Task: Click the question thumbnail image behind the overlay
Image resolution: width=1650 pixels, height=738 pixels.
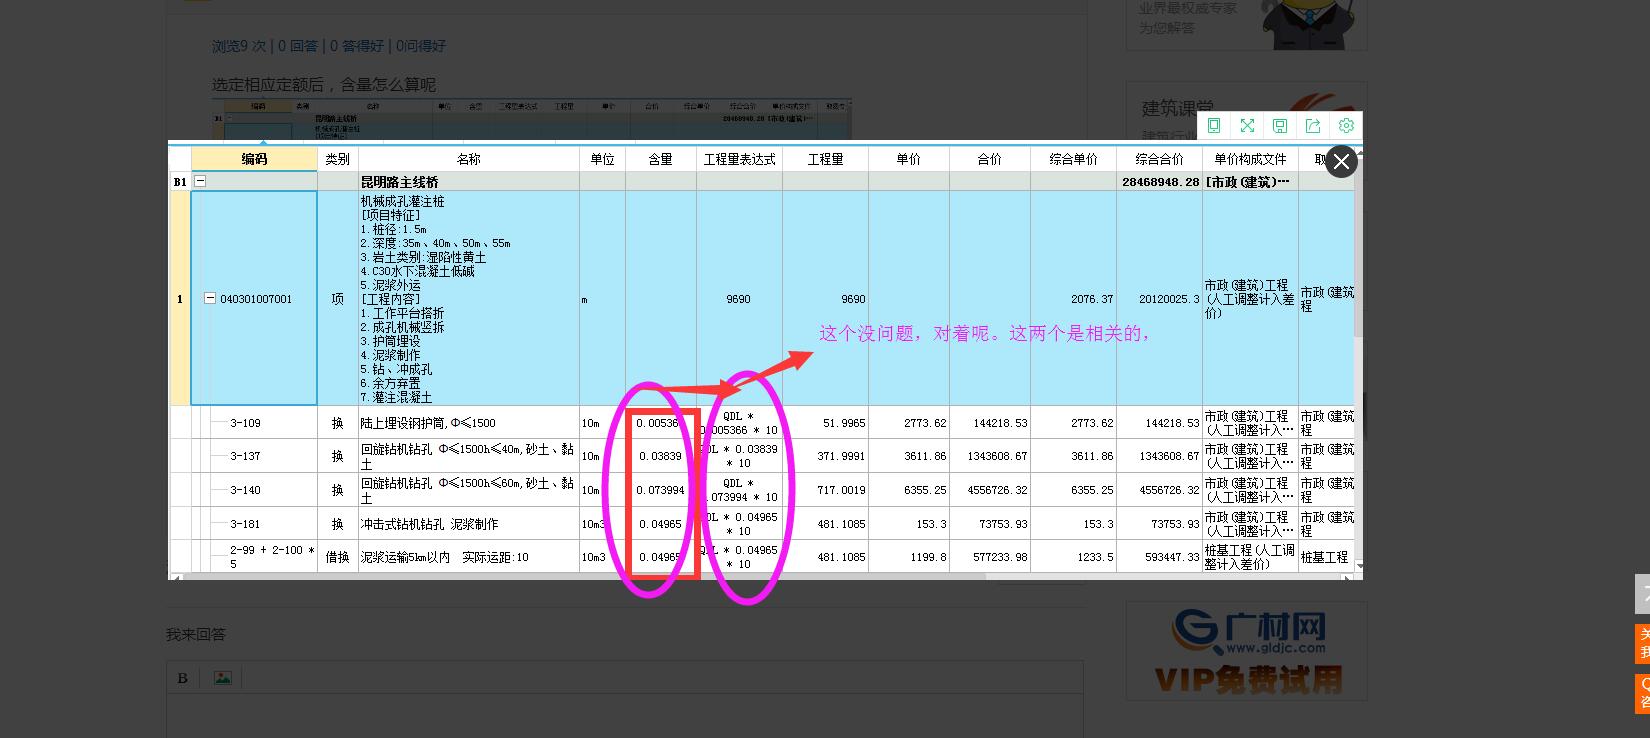Action: [x=531, y=119]
